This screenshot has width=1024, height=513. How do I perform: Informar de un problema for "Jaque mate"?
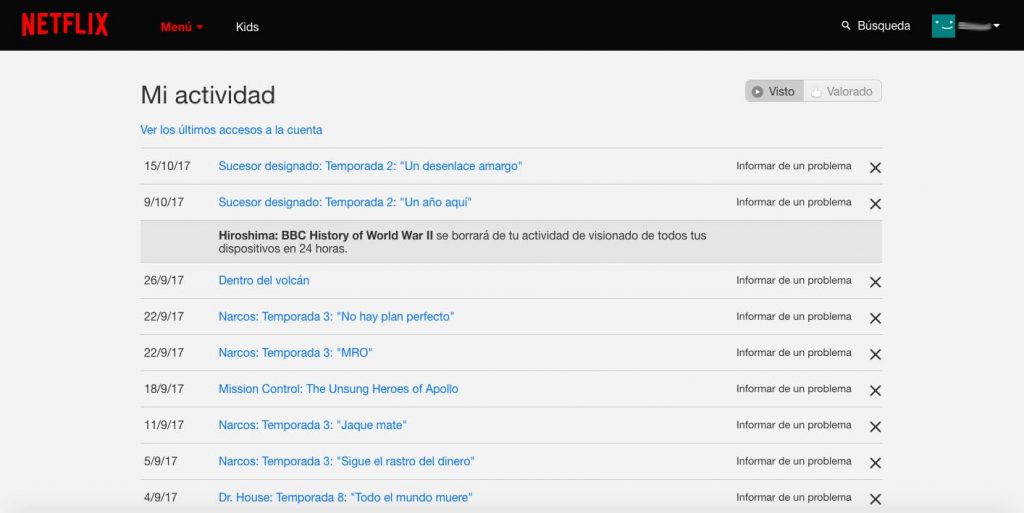point(793,425)
